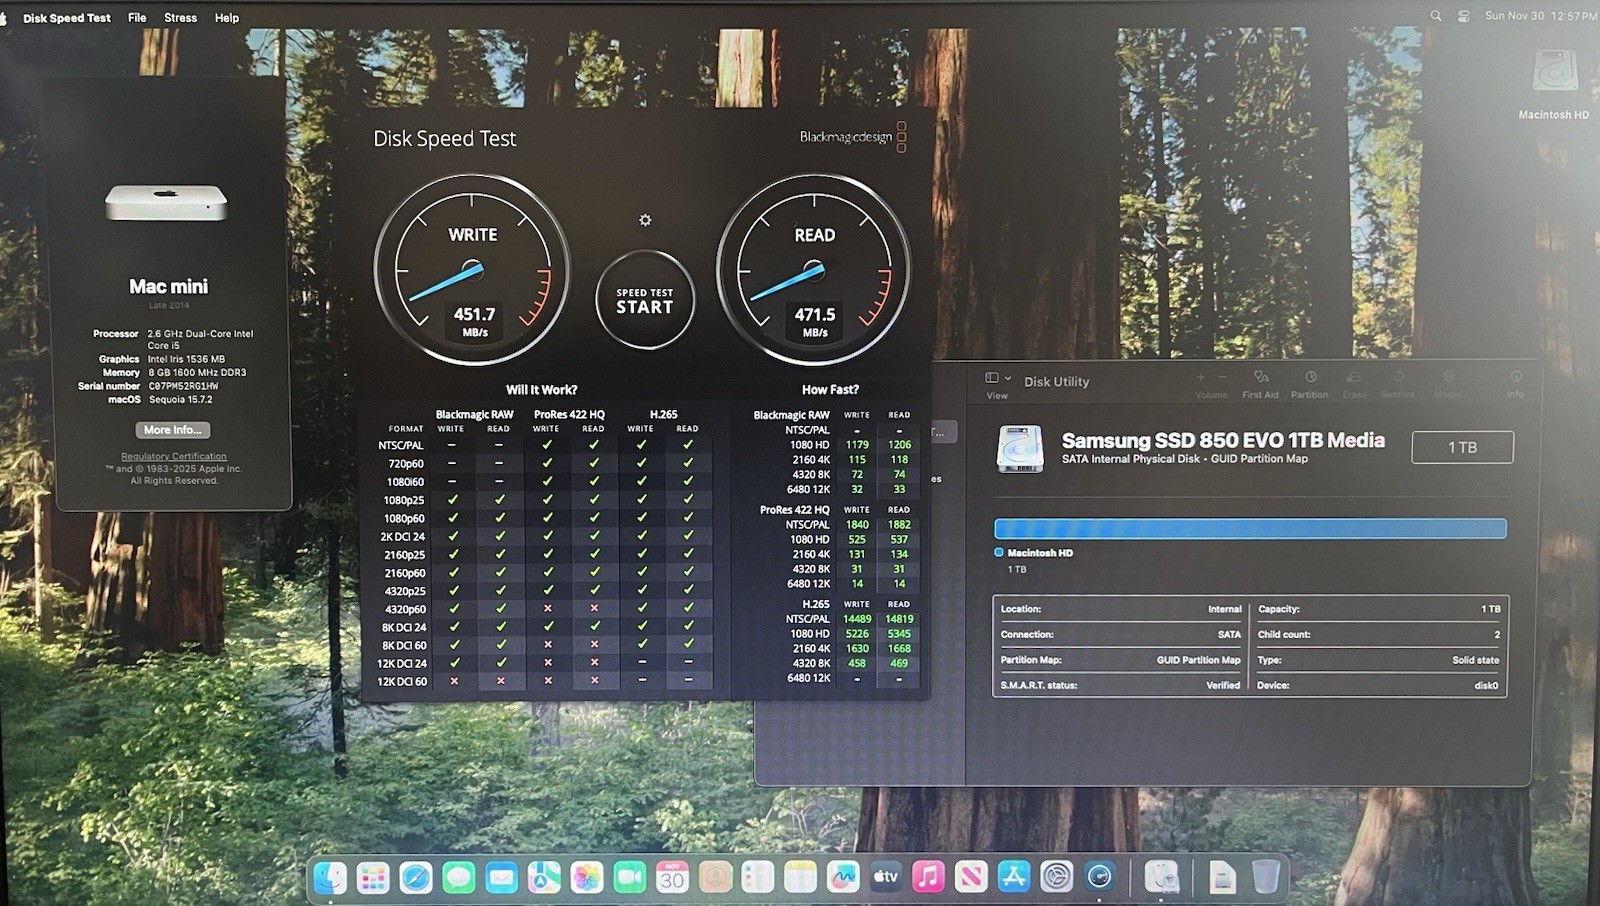Open Mail from the Dock

501,878
